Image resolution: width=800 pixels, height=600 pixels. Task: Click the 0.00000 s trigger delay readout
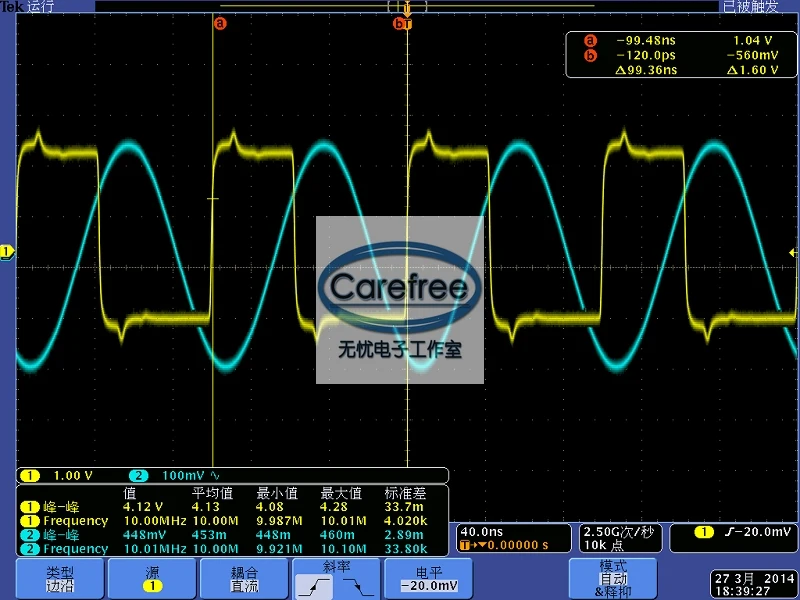coord(518,545)
